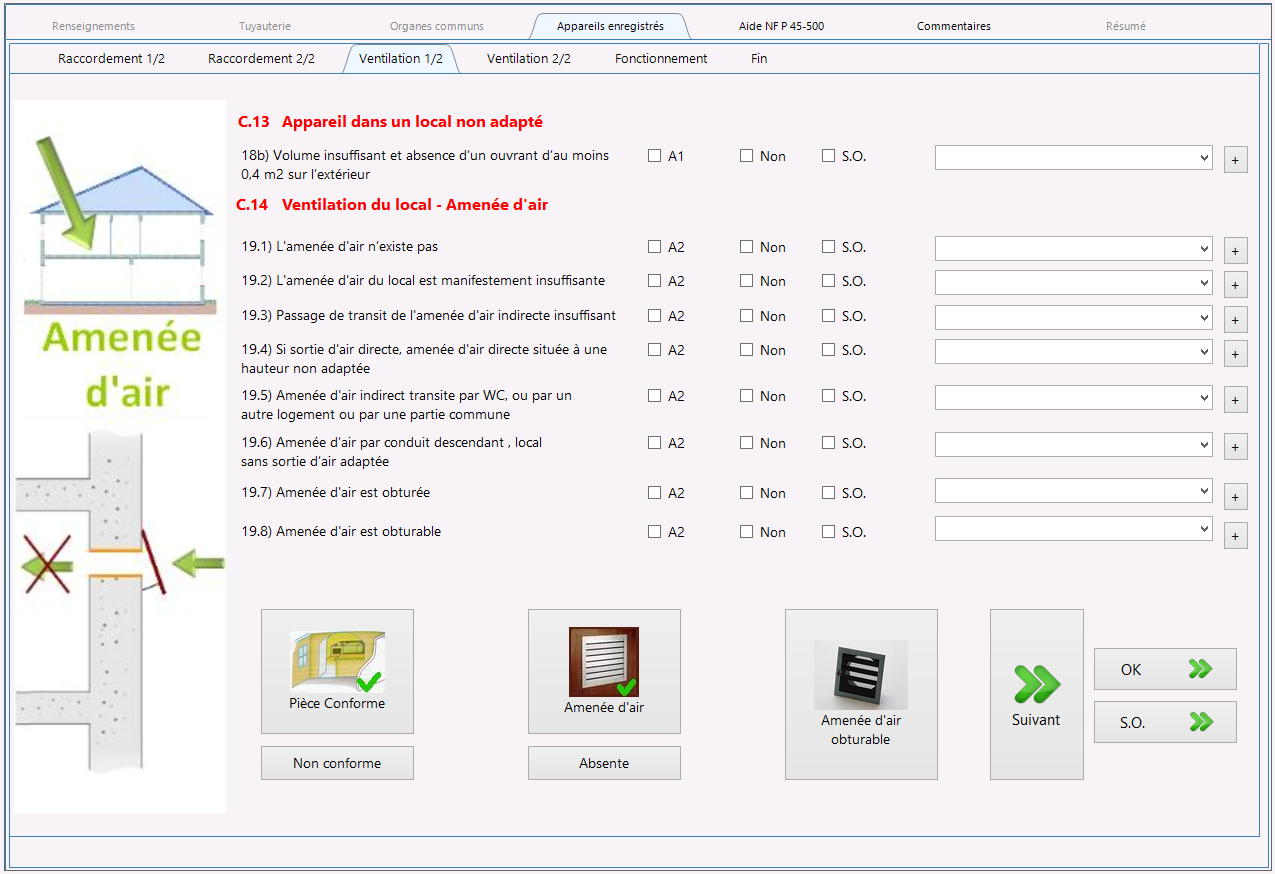Click the Amenée d'air obturable icon button
The height and width of the screenshot is (874, 1275).
pyautogui.click(x=861, y=694)
